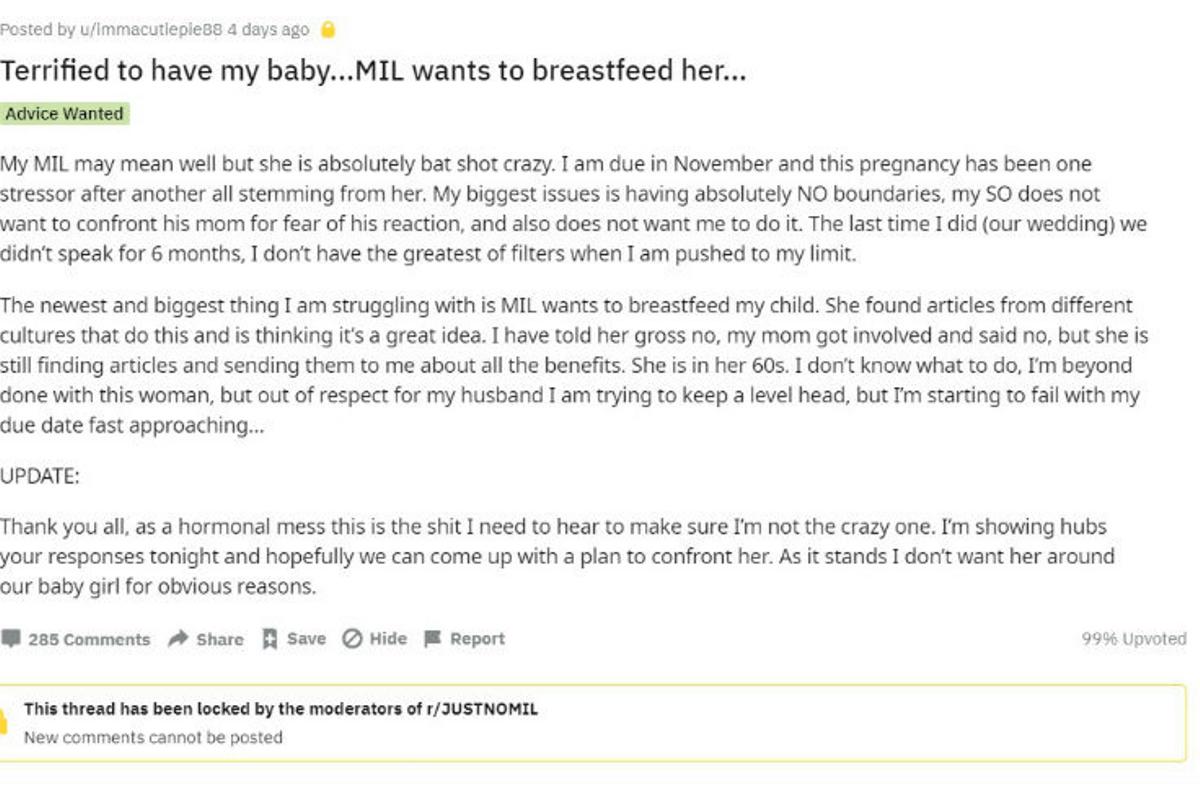This screenshot has width=1200, height=800.
Task: Click the Save bookmark icon
Action: click(270, 639)
